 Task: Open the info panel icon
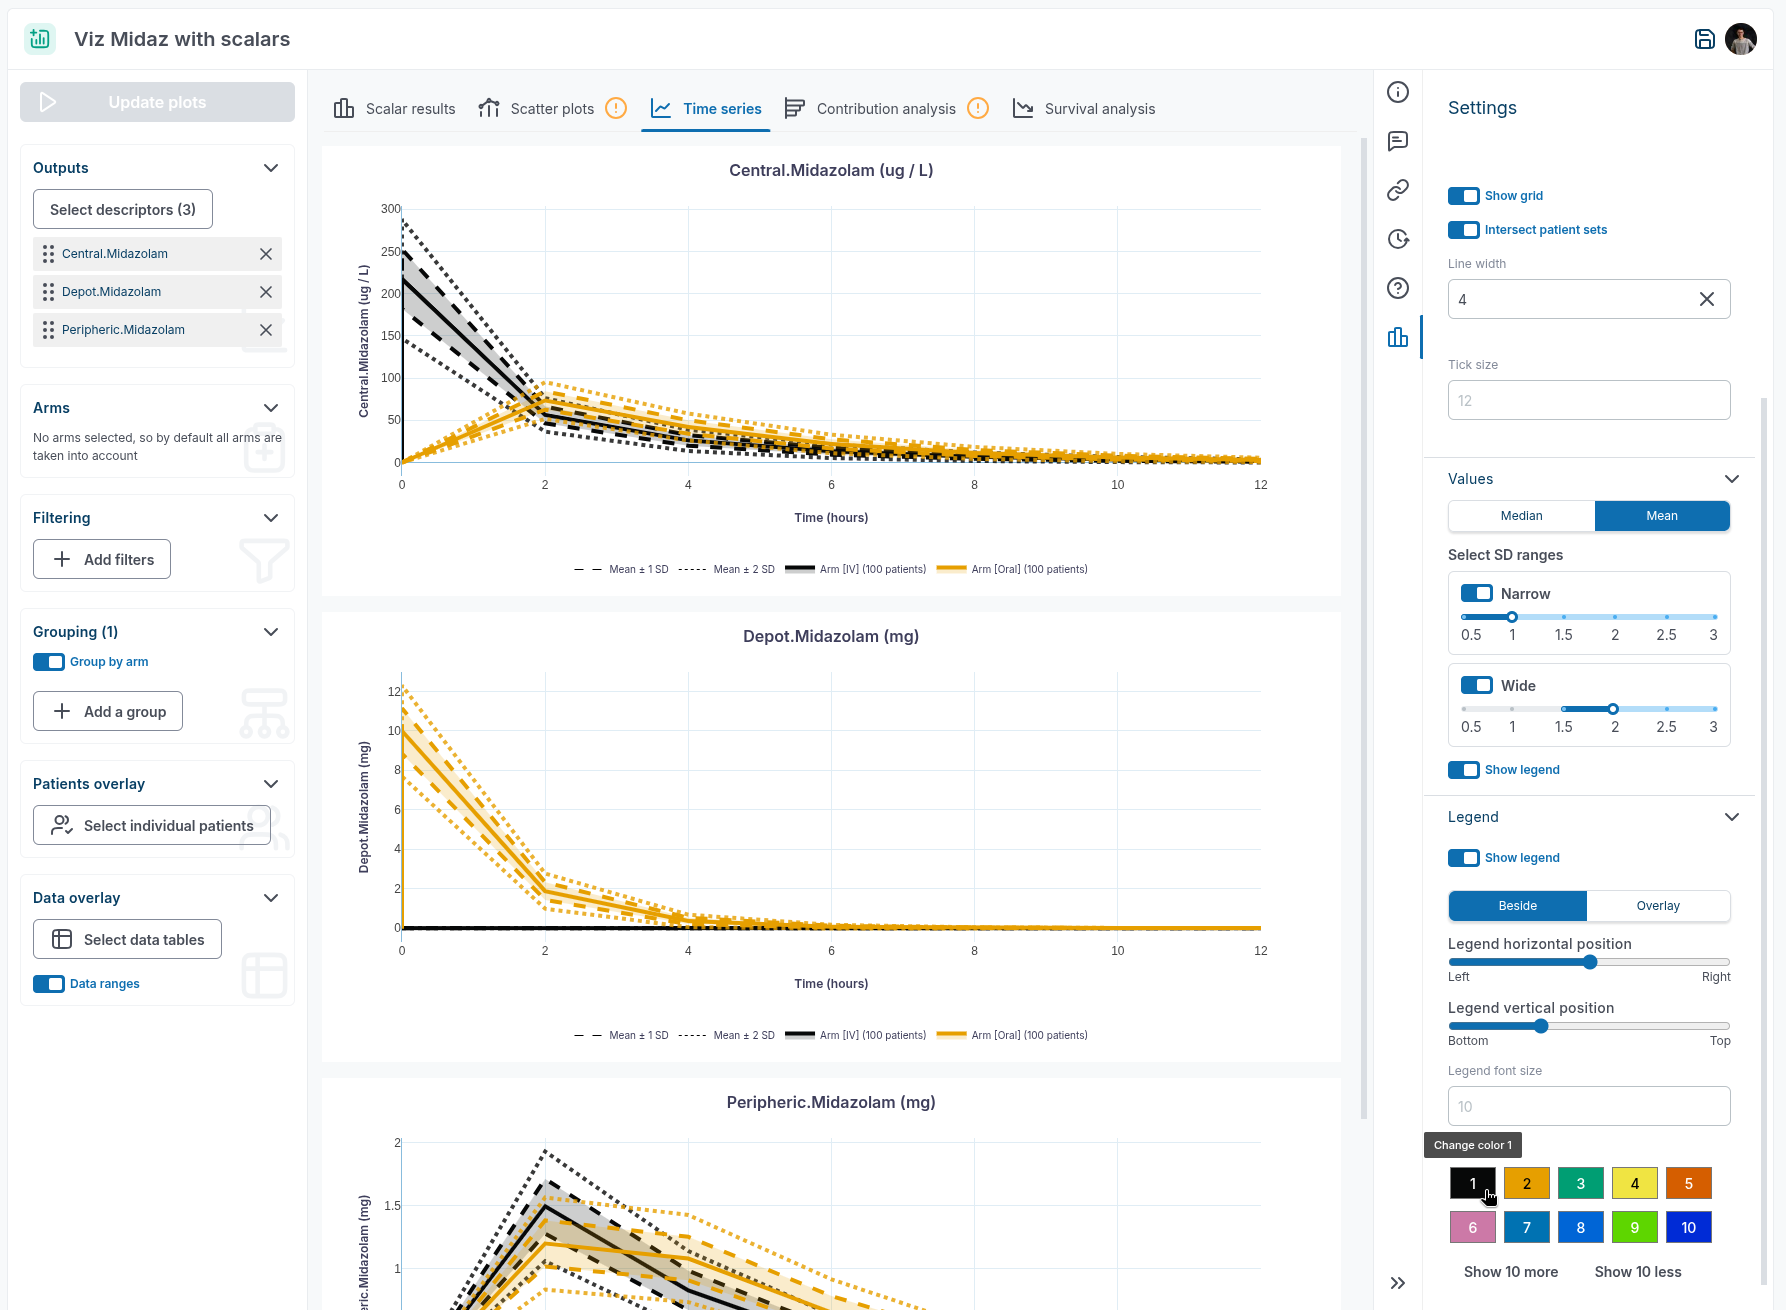[1398, 92]
